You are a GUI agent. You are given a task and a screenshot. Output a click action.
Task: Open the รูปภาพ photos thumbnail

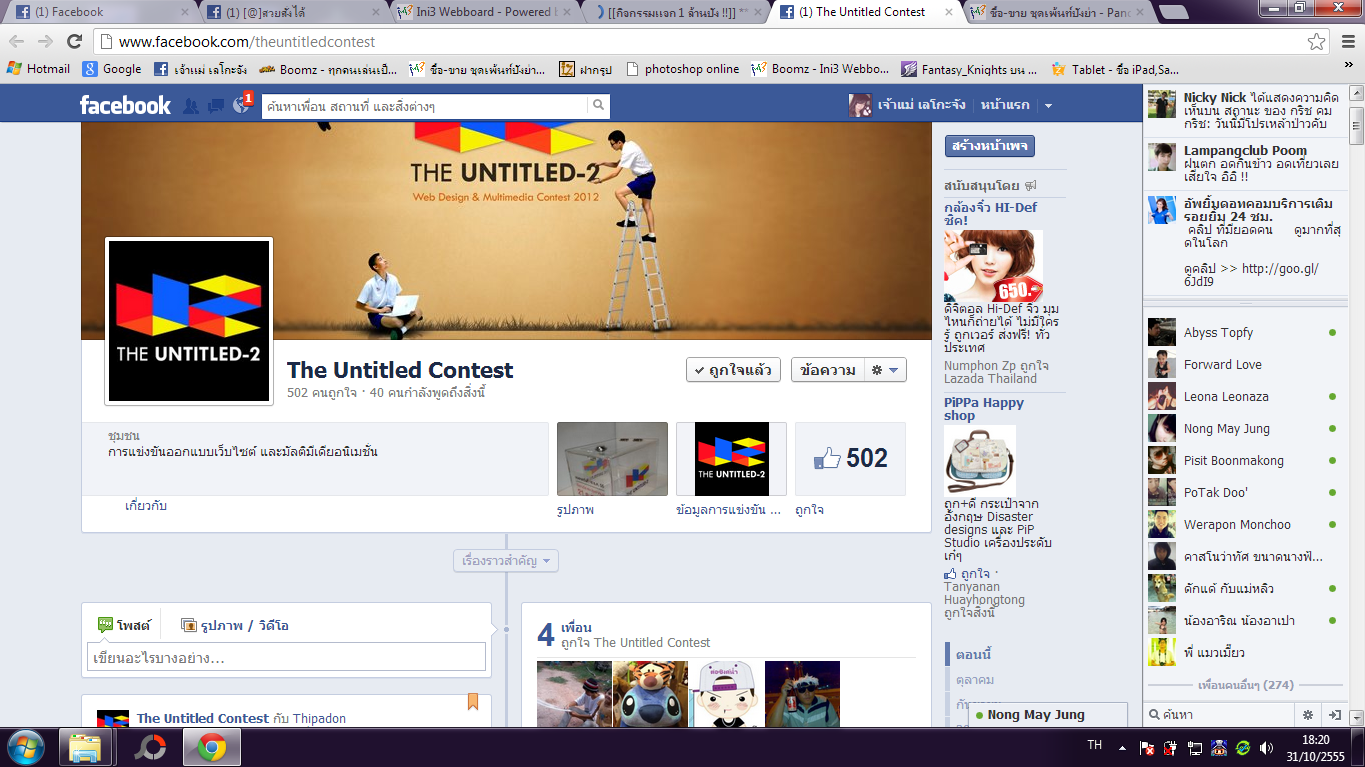[x=612, y=459]
